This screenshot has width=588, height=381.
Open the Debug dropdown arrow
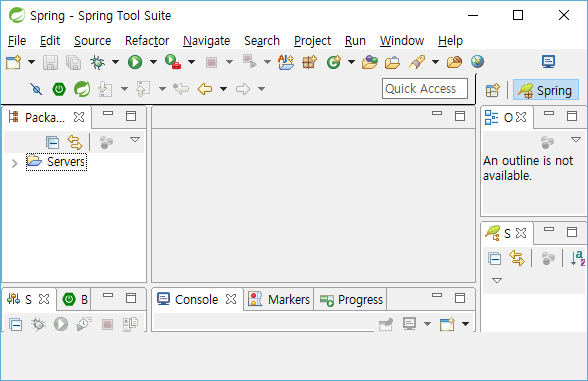point(116,62)
